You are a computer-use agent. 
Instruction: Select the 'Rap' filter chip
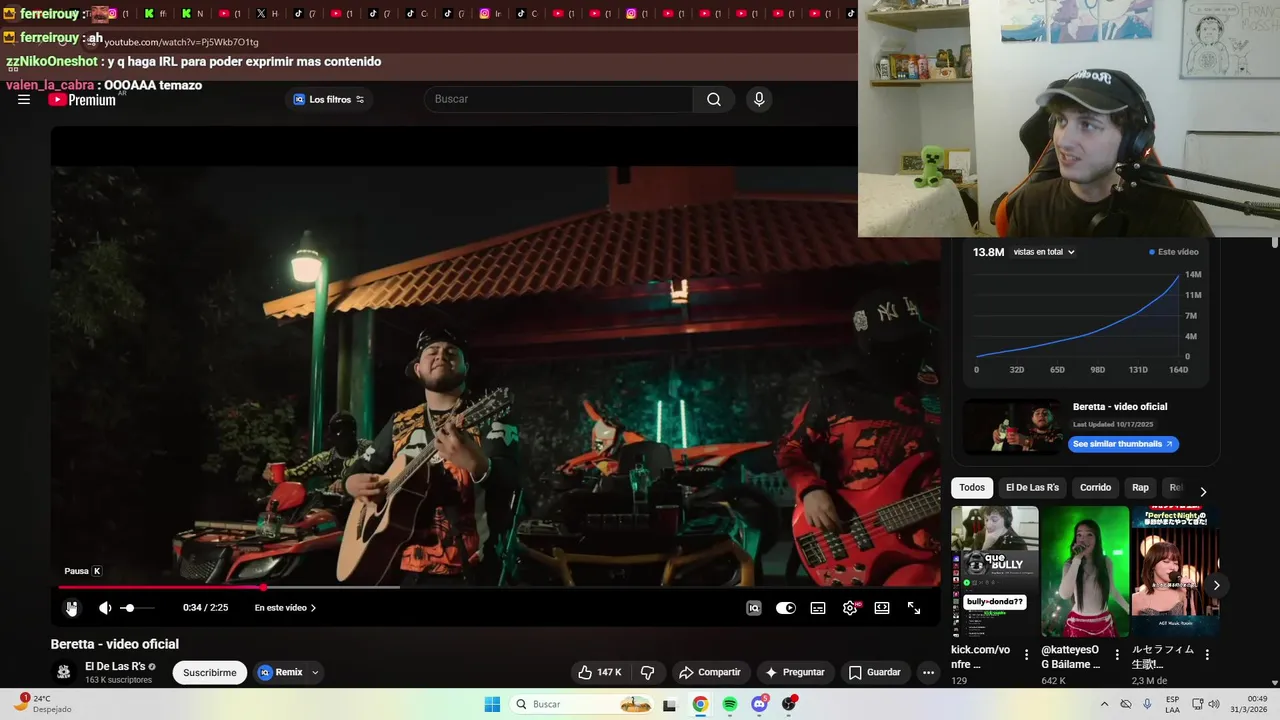point(1140,487)
